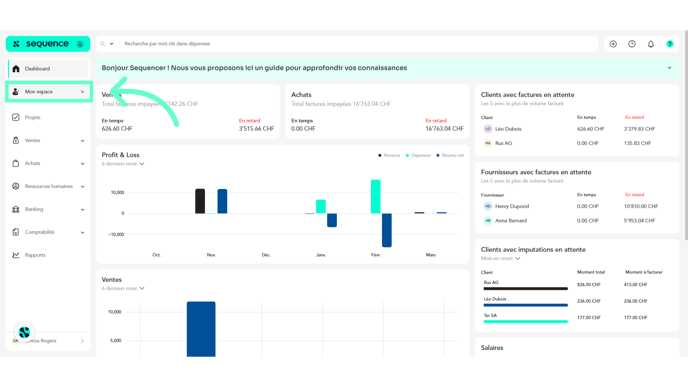Open the clock timer icon
Screen dimensions: 688x387
[632, 44]
